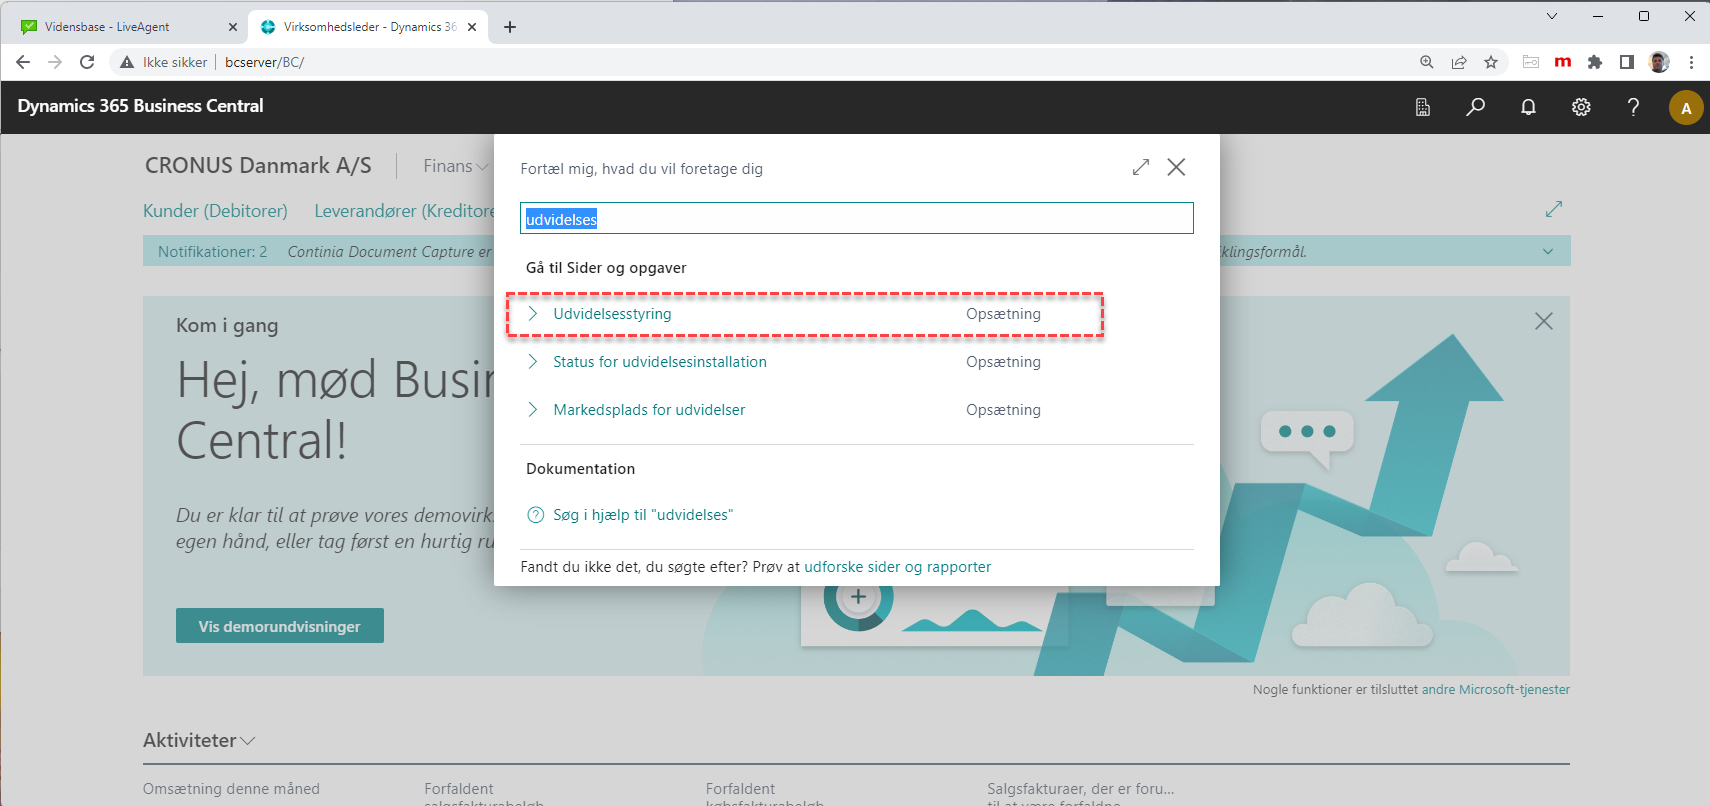
Task: Click Omsætning denne måned tile heading
Action: coord(231,789)
